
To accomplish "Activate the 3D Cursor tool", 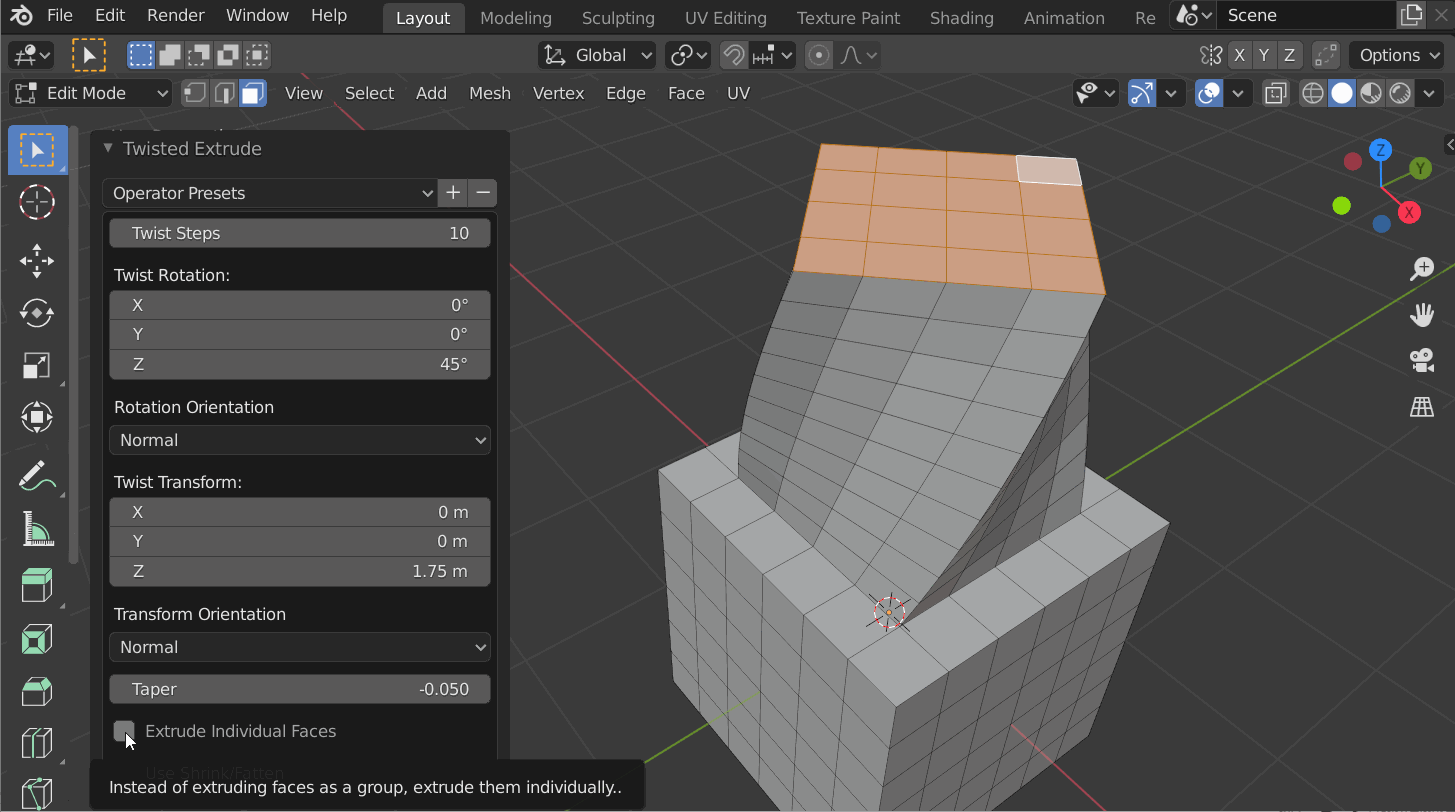I will click(x=37, y=202).
